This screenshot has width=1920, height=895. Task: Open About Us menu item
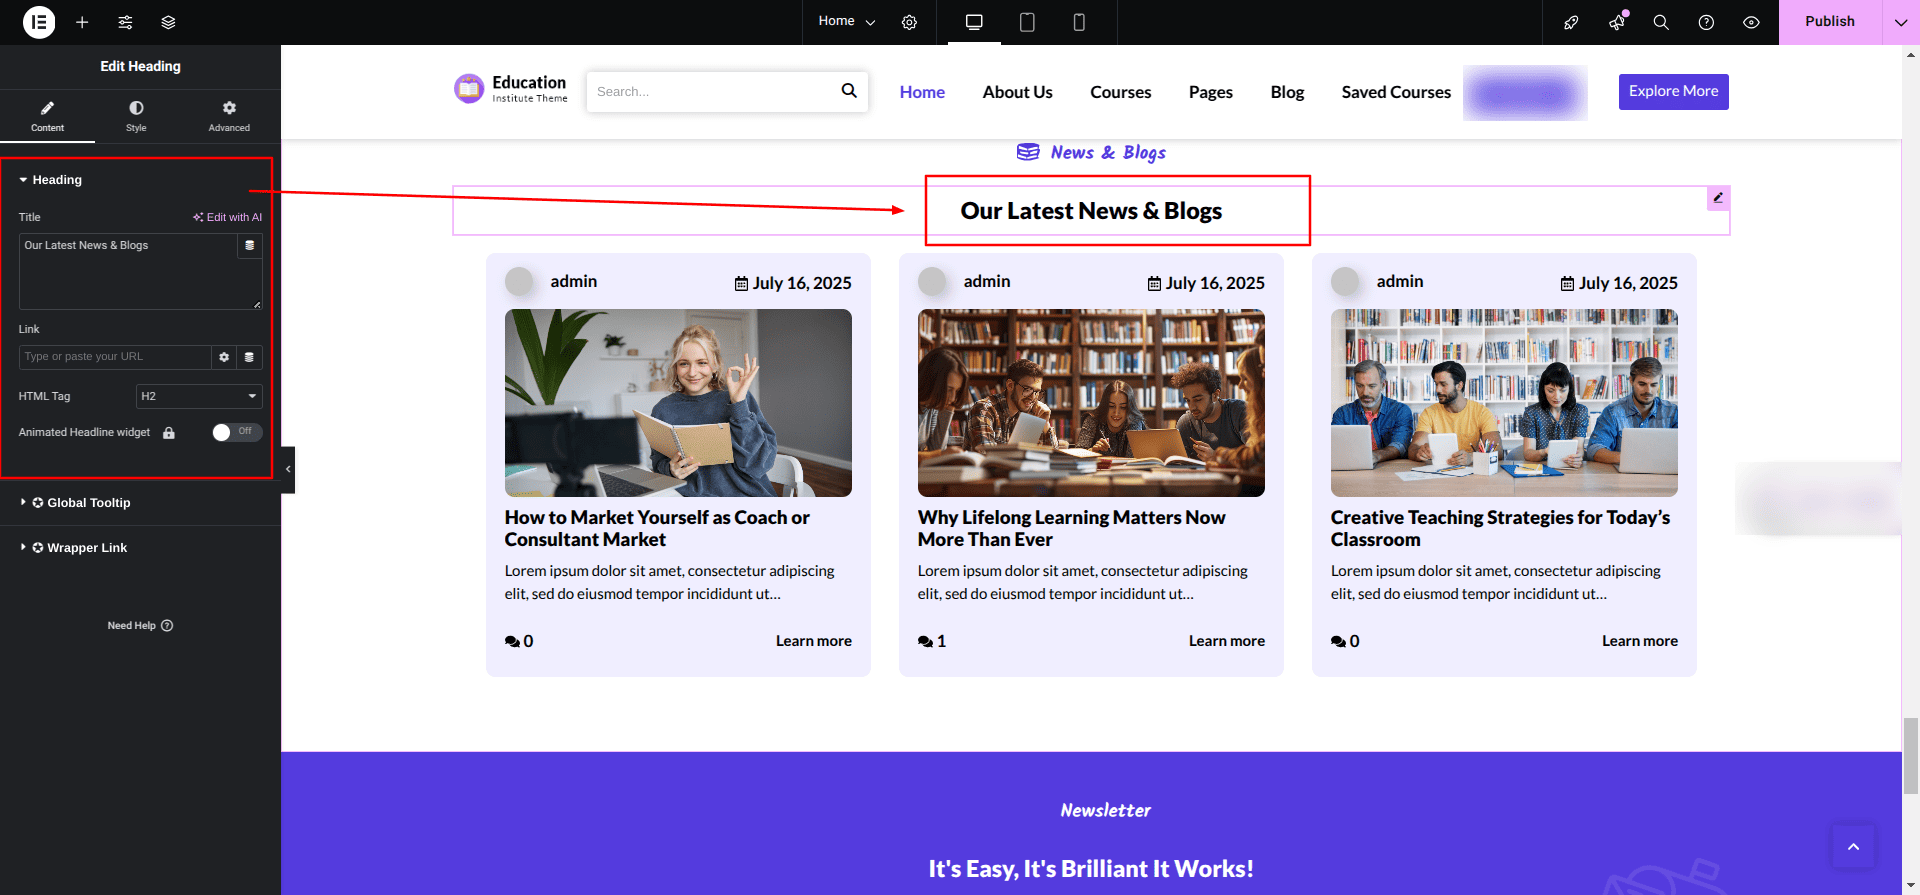point(1017,92)
